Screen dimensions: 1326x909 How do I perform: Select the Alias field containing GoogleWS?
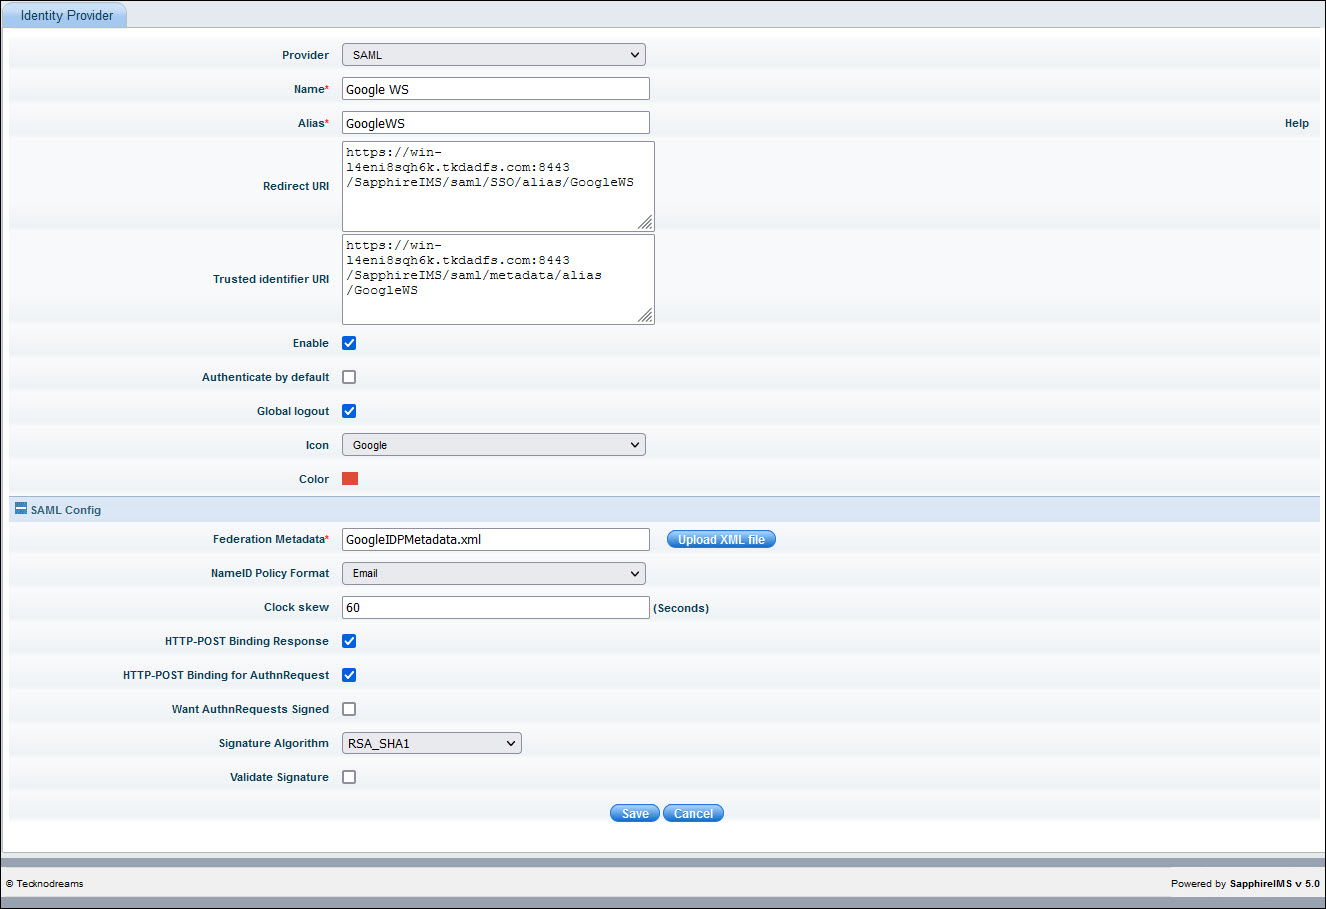pos(495,122)
